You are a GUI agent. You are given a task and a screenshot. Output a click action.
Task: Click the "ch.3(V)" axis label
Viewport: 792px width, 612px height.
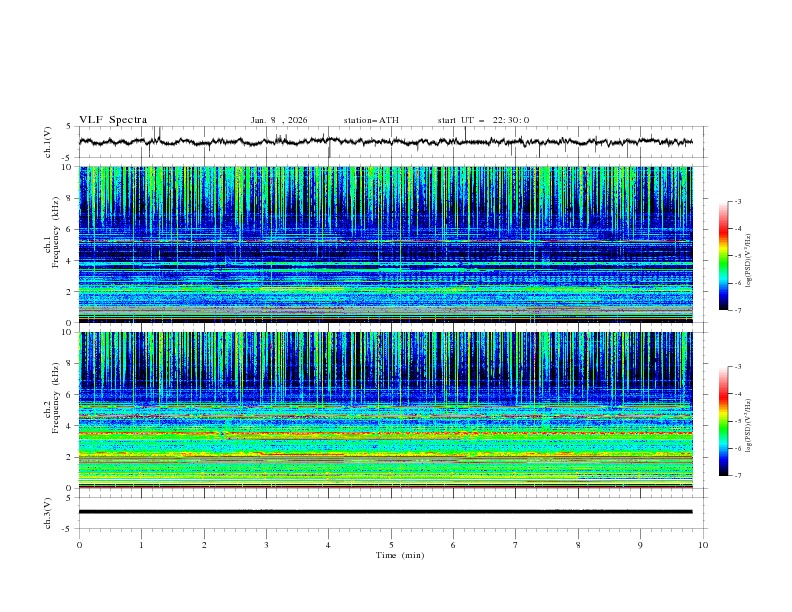pos(48,513)
